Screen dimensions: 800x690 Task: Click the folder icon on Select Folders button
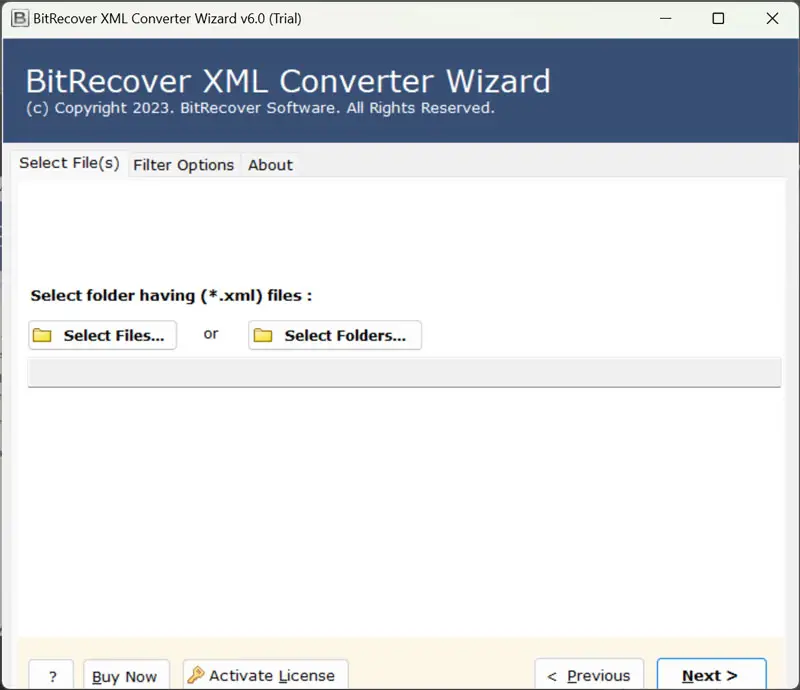265,335
